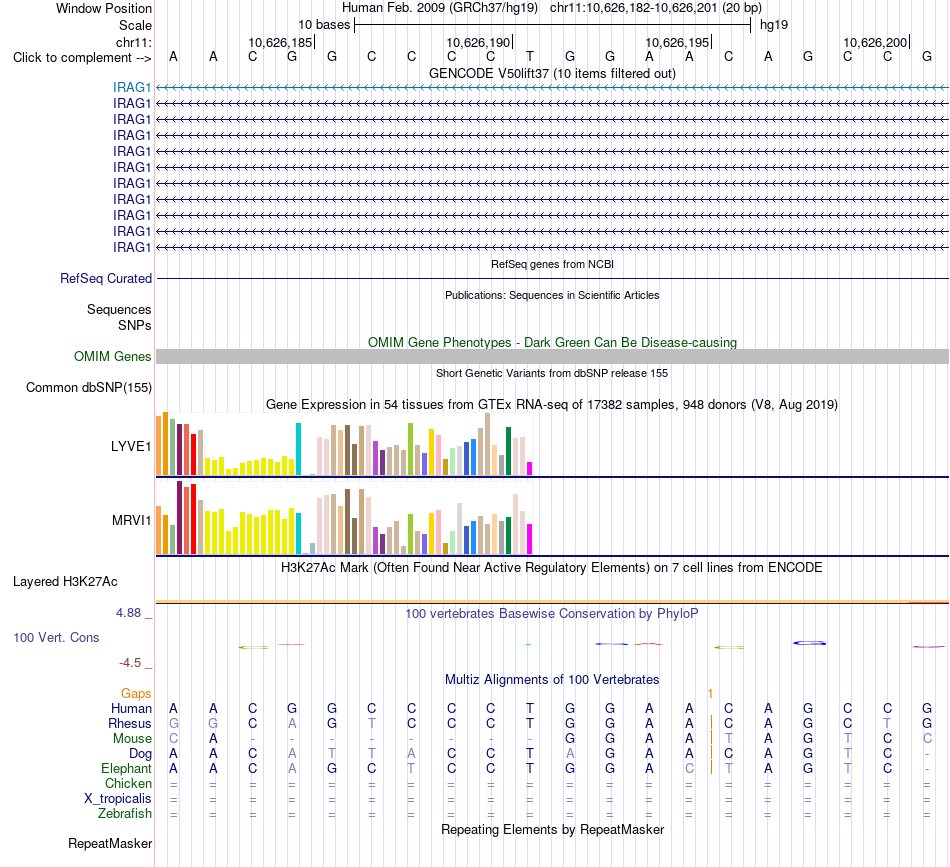Click the dark green bar in LYVE1 chart
This screenshot has height=867, width=950.
[x=508, y=451]
